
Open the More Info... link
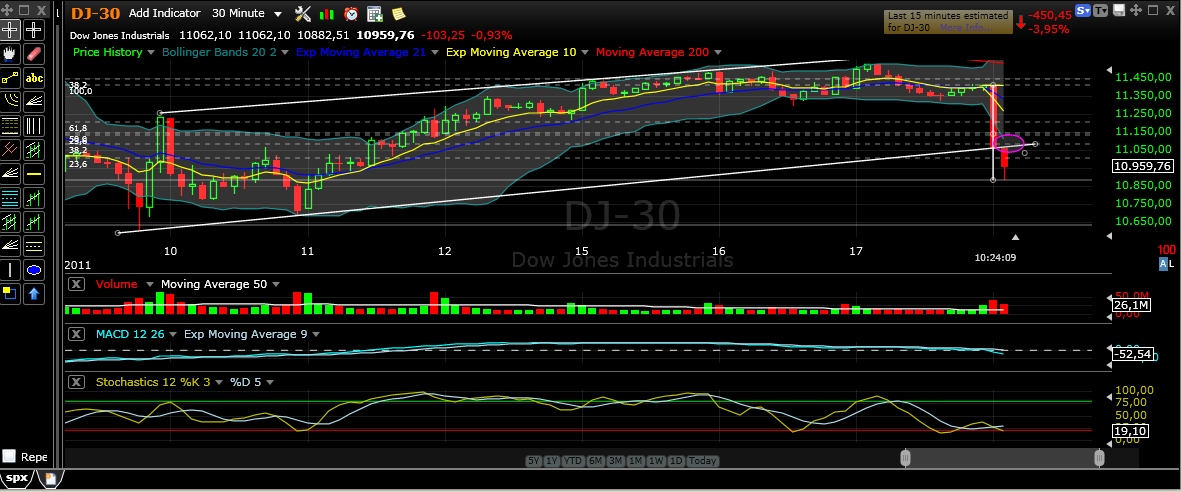(x=965, y=27)
